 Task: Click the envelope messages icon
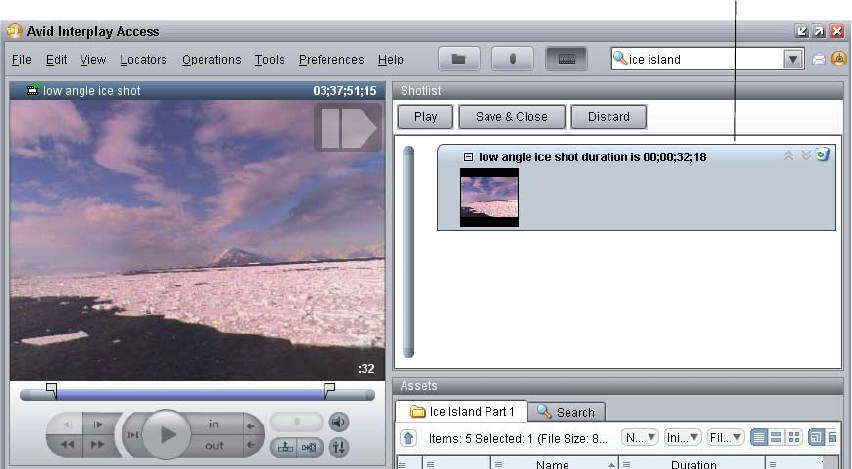pos(819,59)
